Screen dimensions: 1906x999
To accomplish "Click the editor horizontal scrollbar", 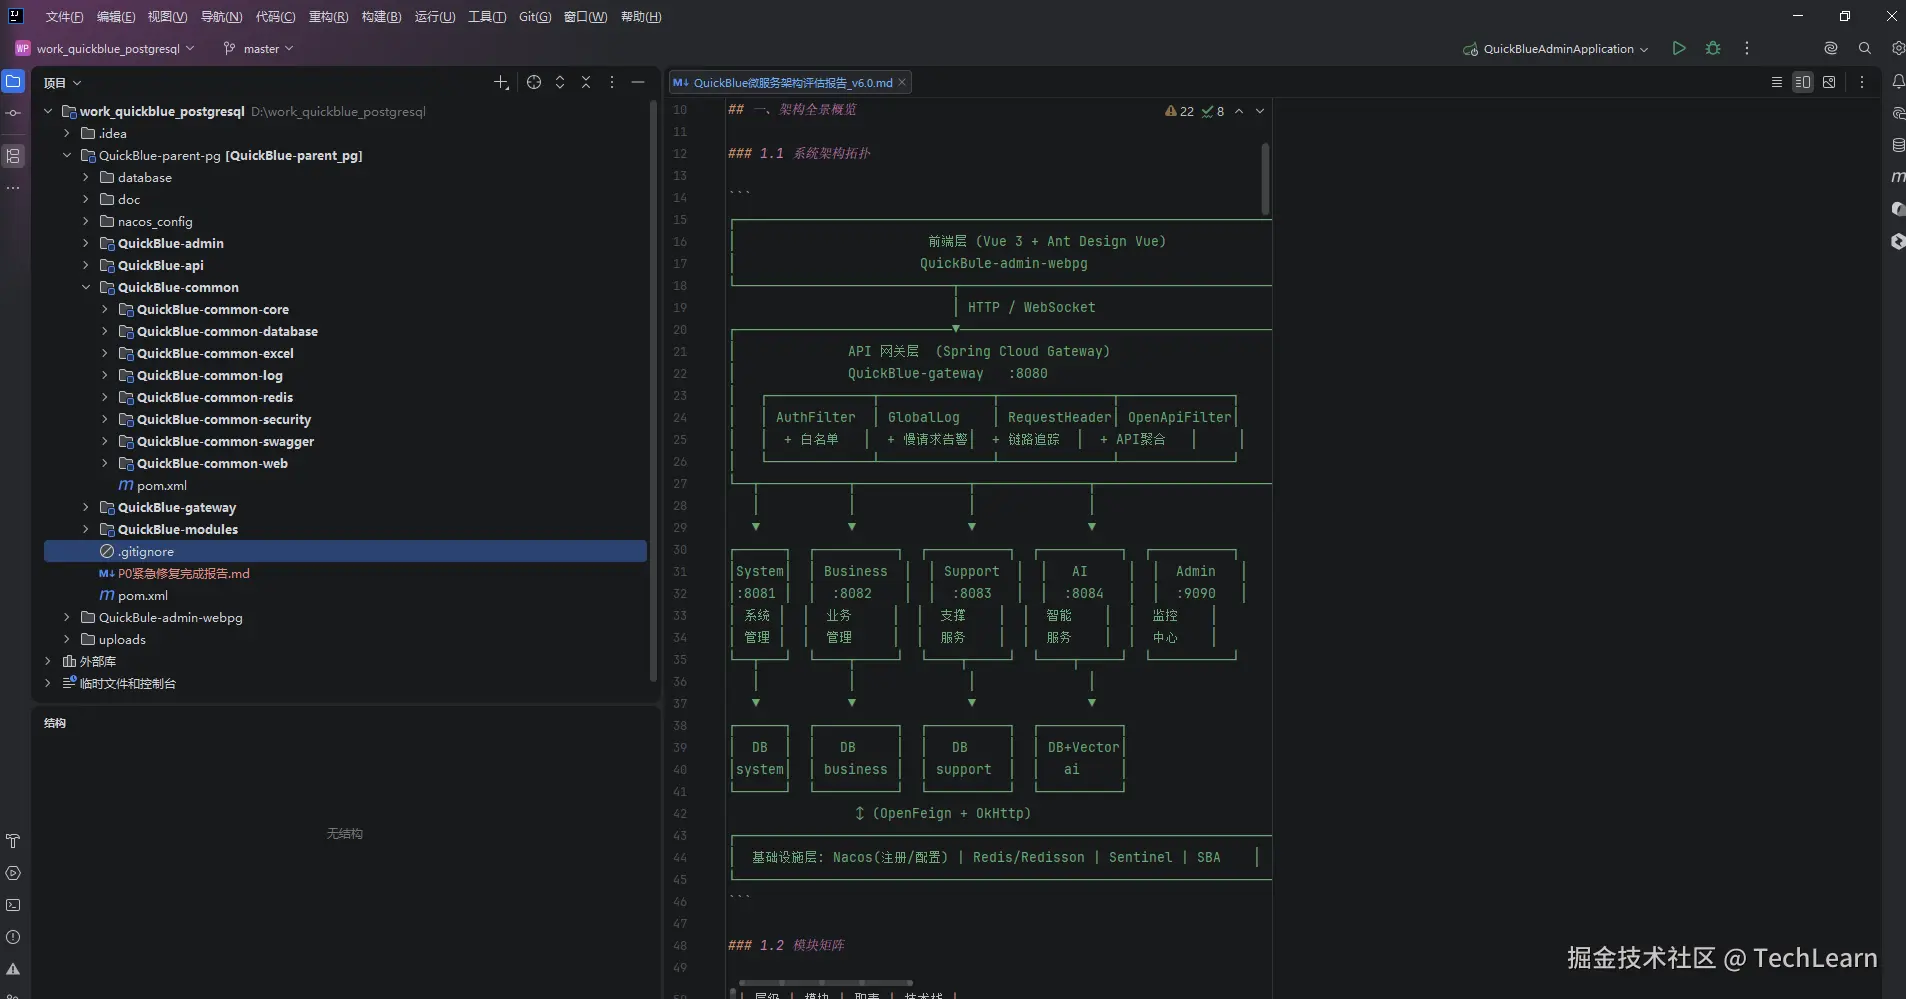I will (x=825, y=983).
